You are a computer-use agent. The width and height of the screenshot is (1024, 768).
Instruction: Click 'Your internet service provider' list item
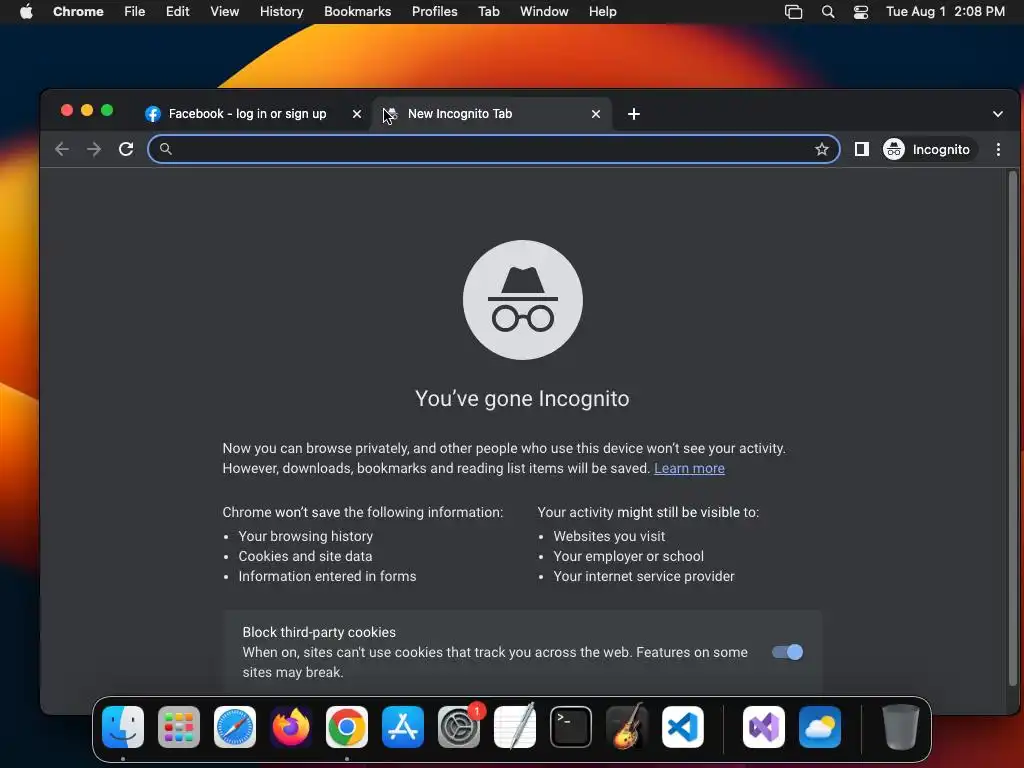click(644, 577)
